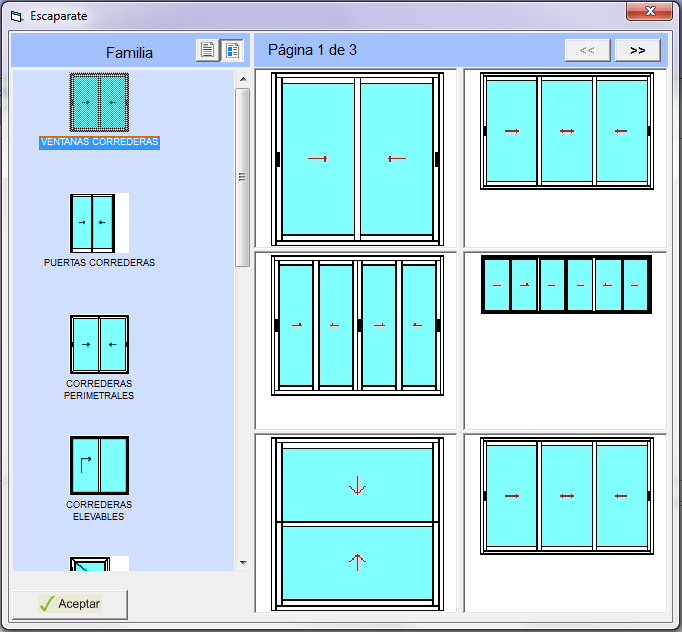Pick the two-panel sliding window thumbnail
The width and height of the screenshot is (682, 632).
point(357,158)
